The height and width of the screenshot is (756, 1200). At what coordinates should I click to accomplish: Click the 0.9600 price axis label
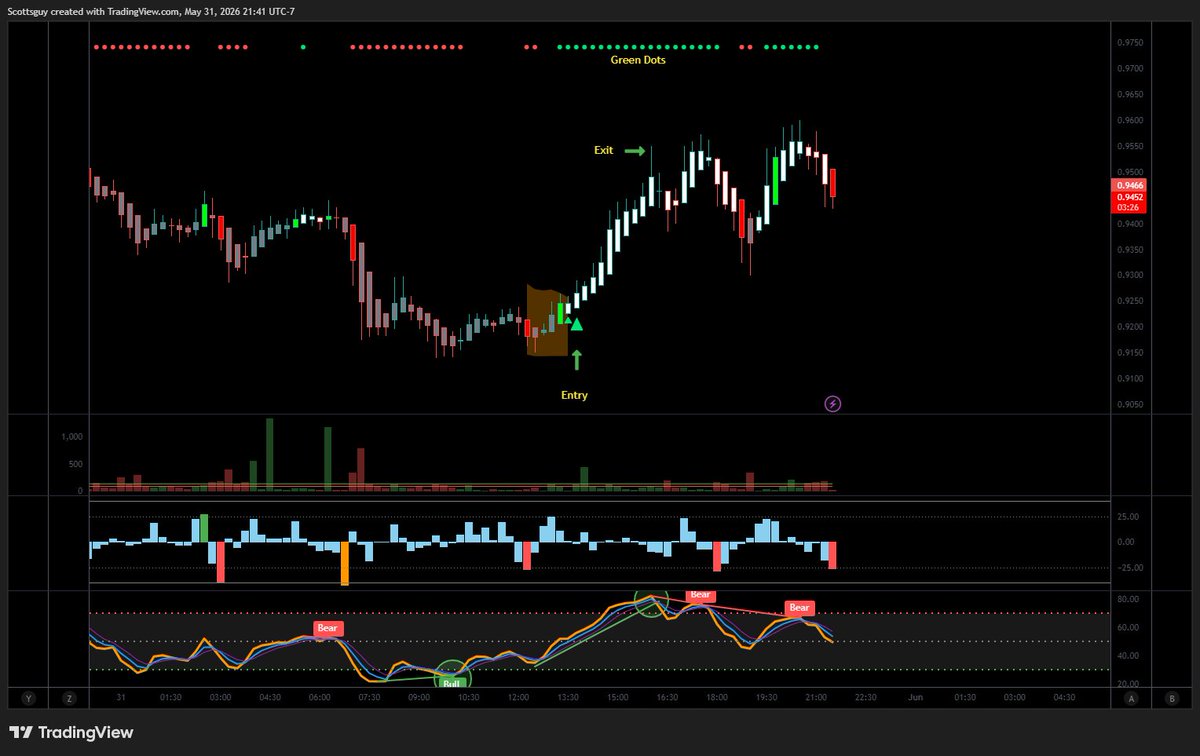click(1131, 120)
